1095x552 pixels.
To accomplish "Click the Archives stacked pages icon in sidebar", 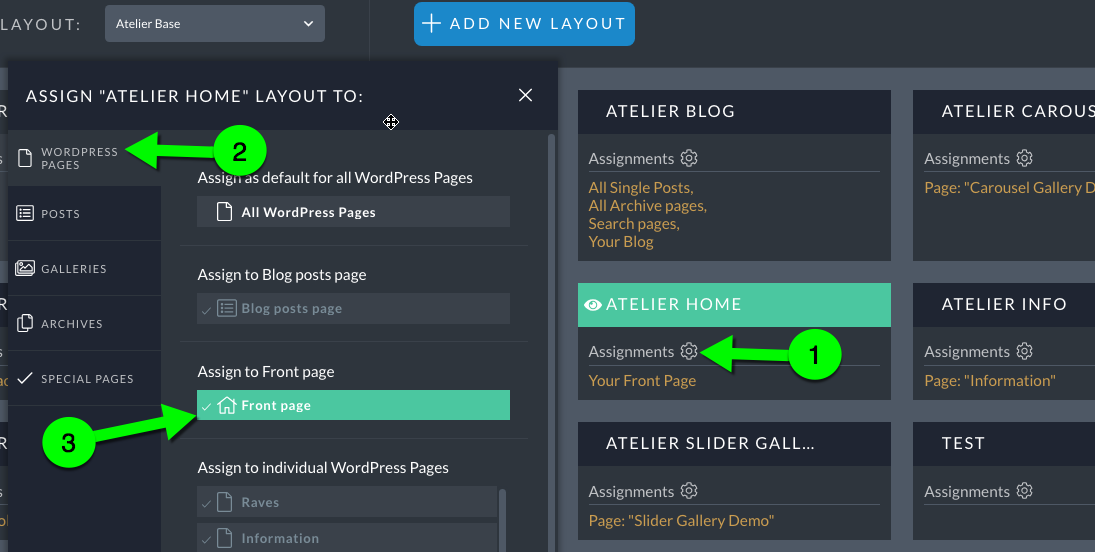I will (25, 323).
